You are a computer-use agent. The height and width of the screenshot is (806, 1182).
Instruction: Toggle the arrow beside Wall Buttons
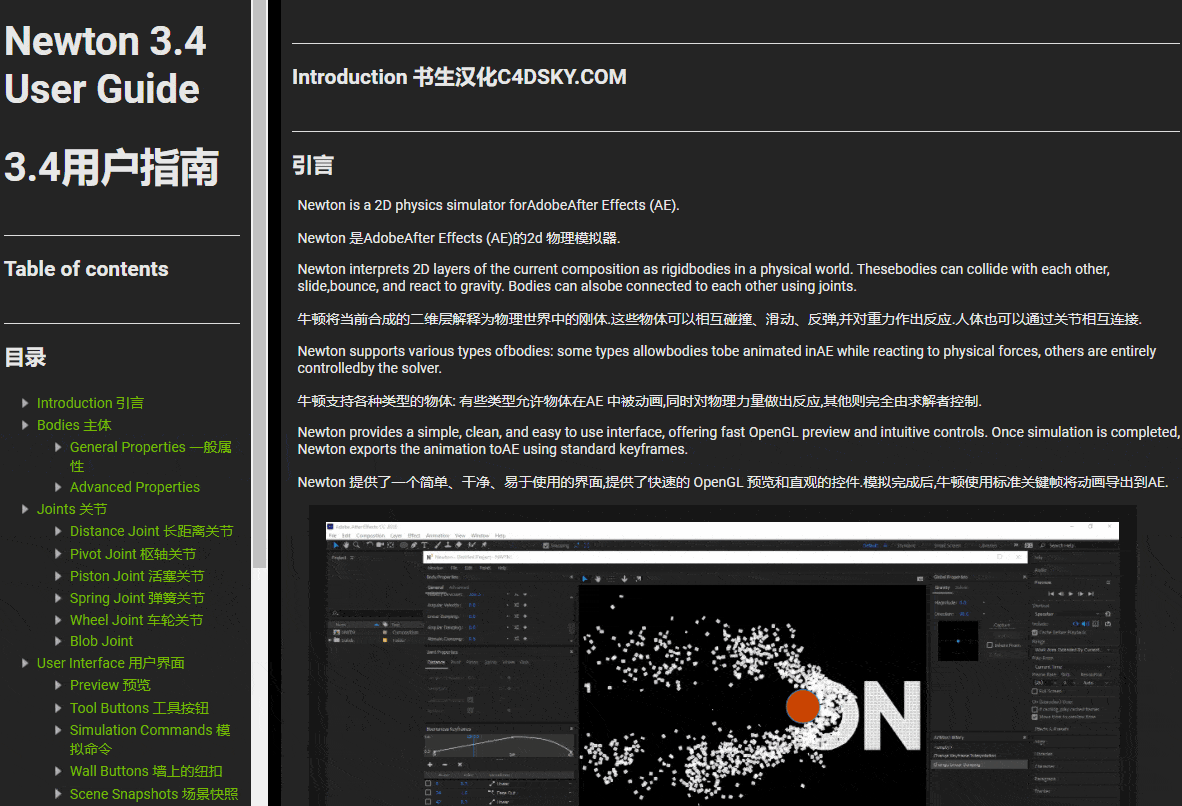pos(58,771)
